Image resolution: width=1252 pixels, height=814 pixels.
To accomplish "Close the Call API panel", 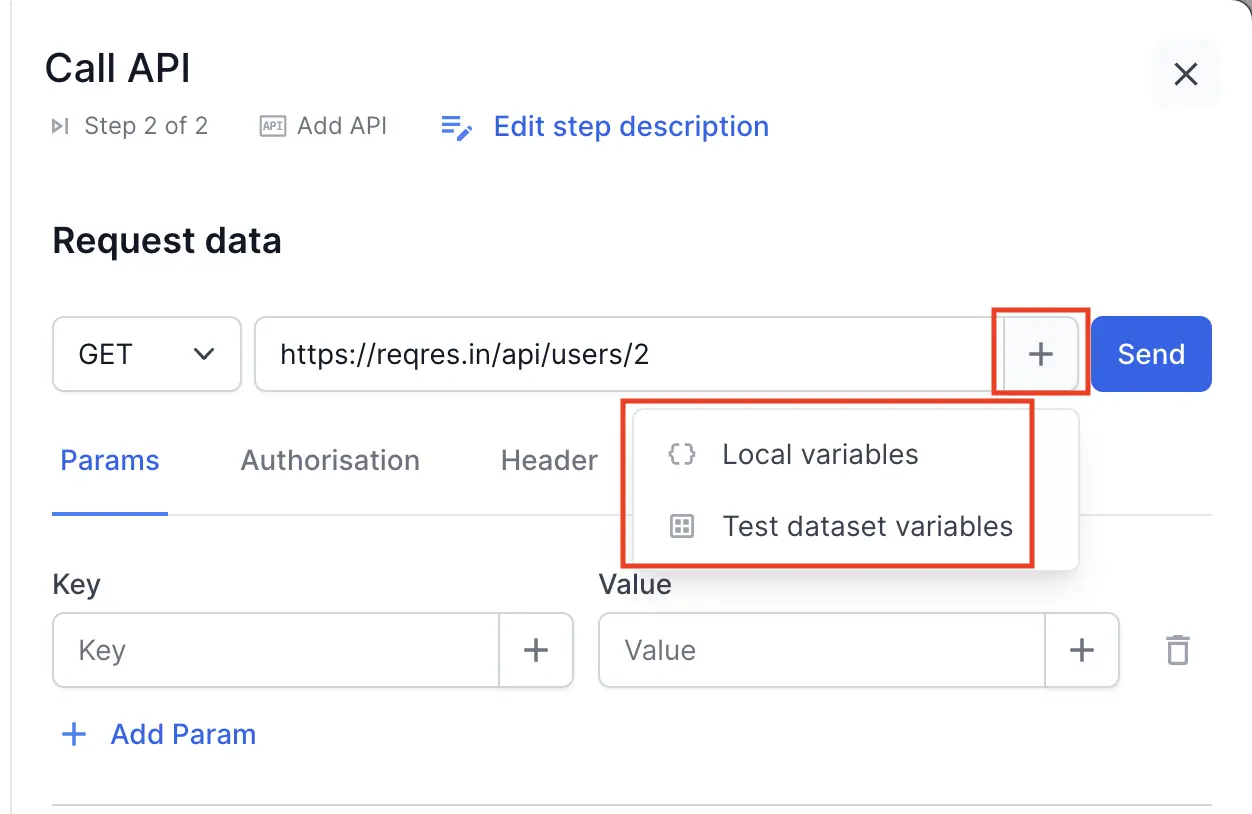I will point(1185,74).
